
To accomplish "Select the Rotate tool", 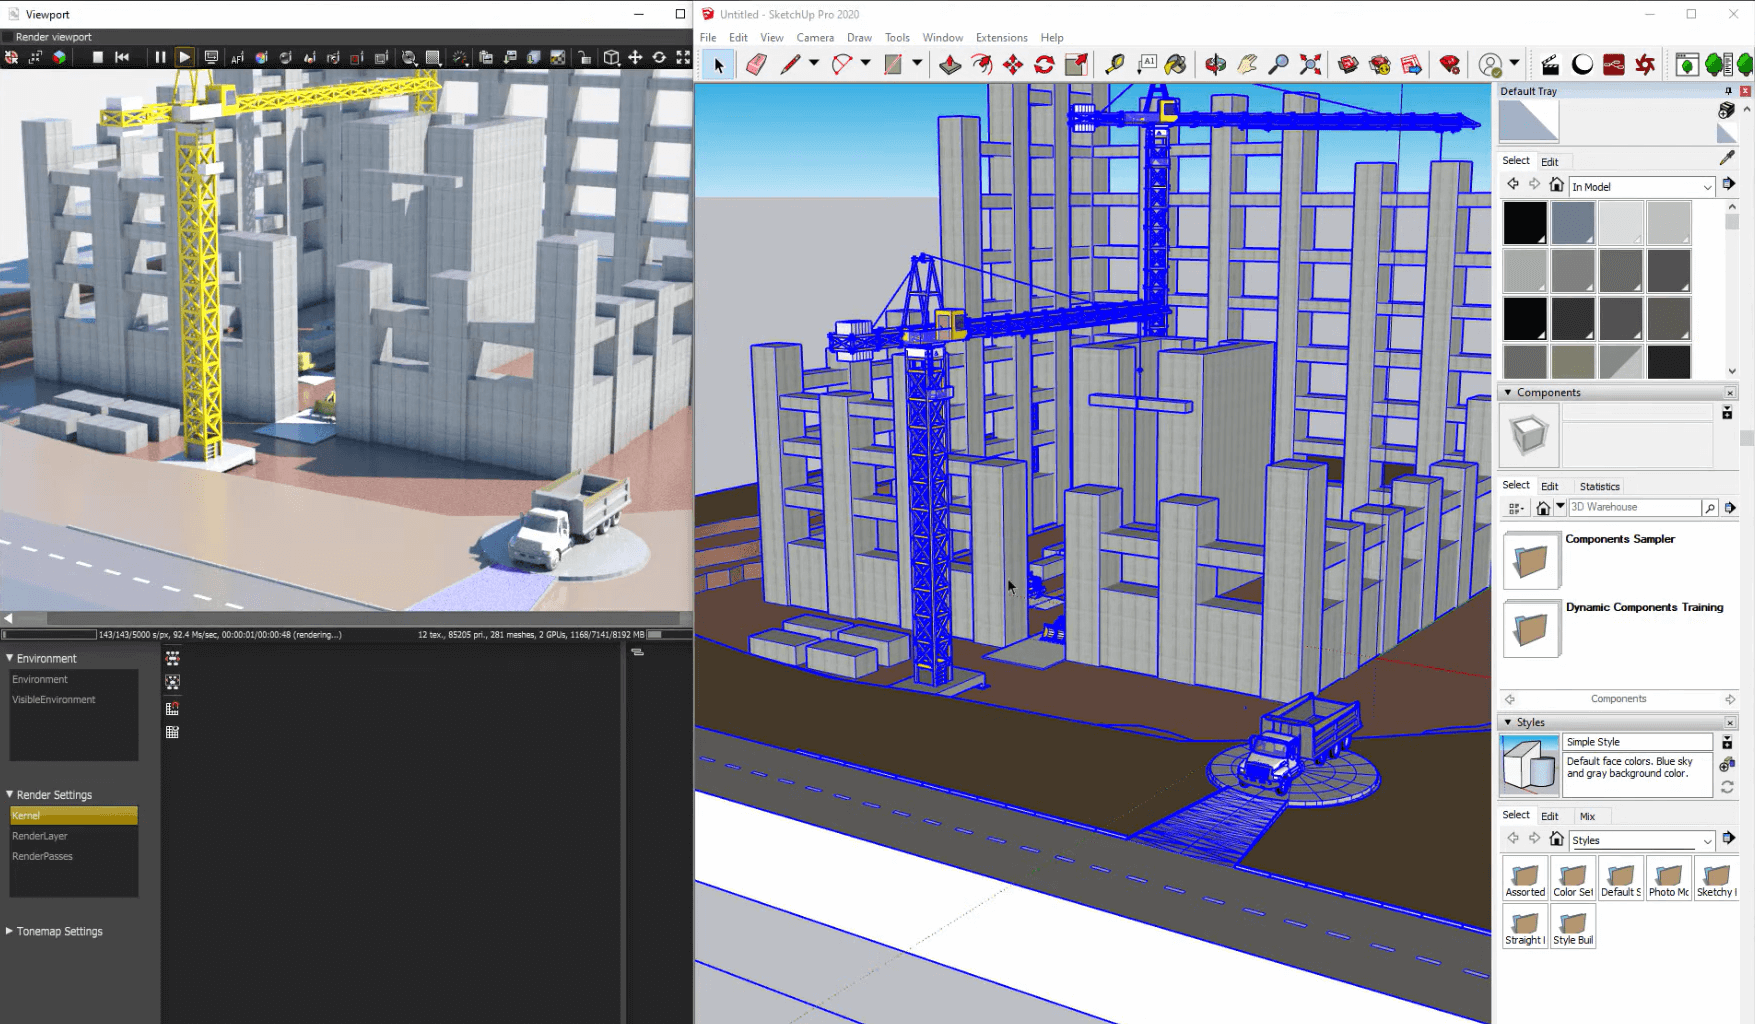I will 1044,65.
